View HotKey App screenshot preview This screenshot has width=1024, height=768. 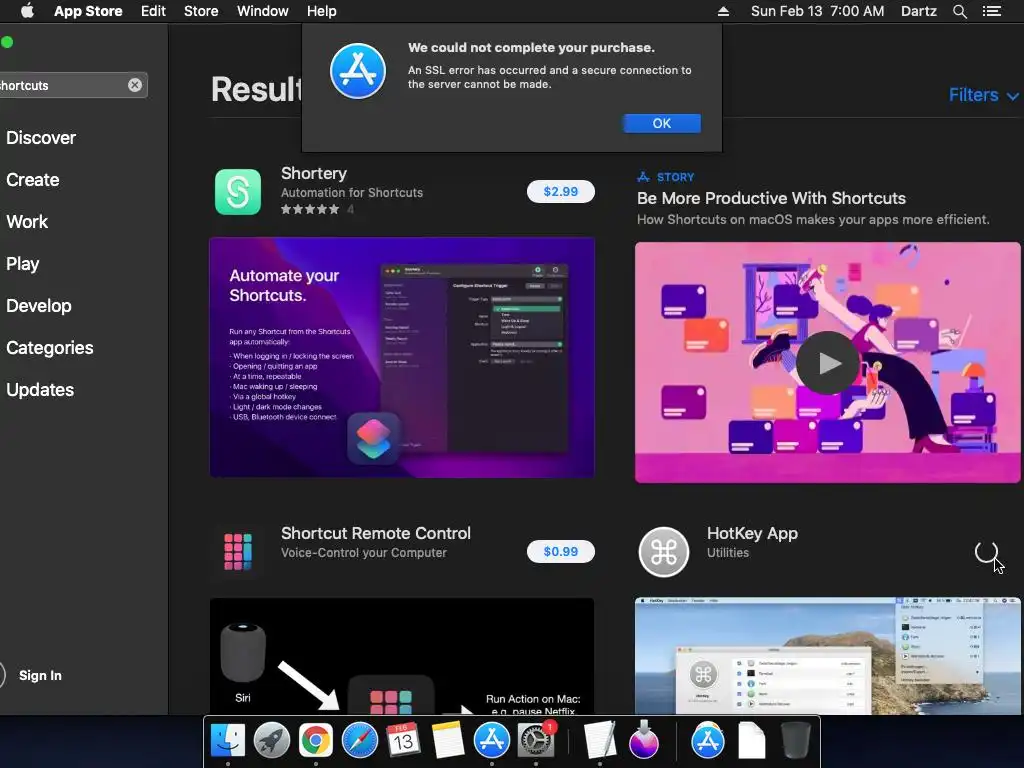pyautogui.click(x=827, y=656)
